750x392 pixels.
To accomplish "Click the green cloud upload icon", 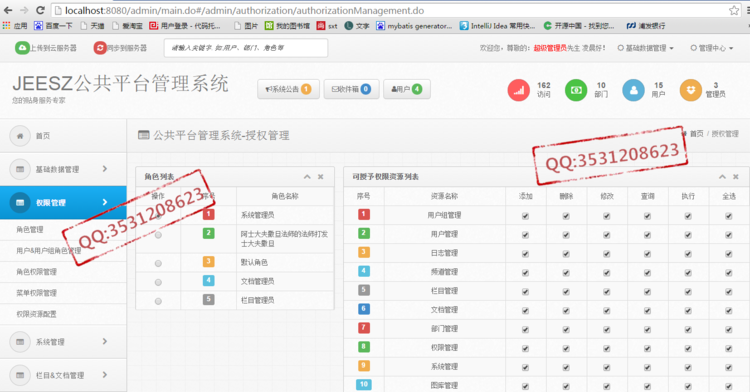I will (22, 48).
